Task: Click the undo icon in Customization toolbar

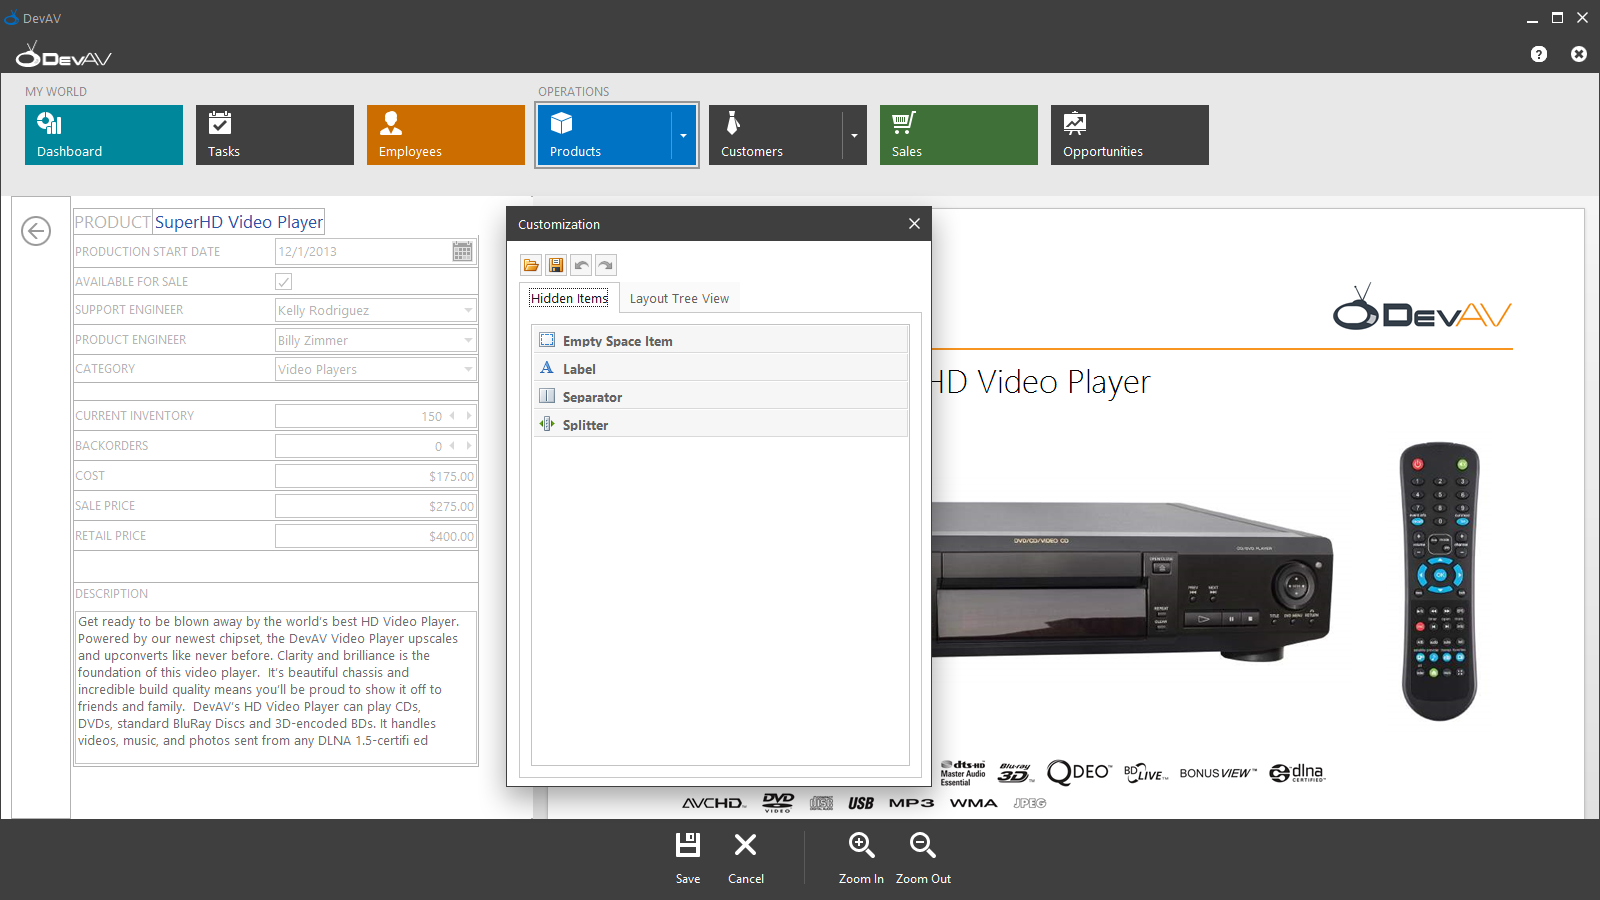Action: click(581, 265)
